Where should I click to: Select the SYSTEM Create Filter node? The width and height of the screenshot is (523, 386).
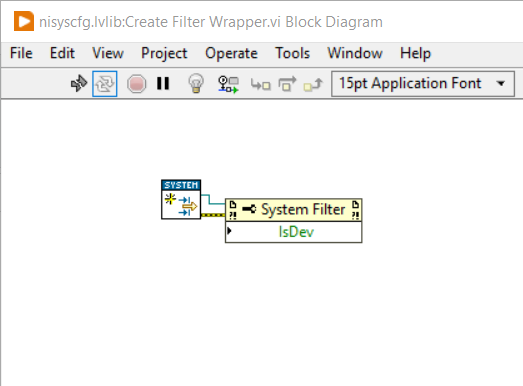coord(181,200)
